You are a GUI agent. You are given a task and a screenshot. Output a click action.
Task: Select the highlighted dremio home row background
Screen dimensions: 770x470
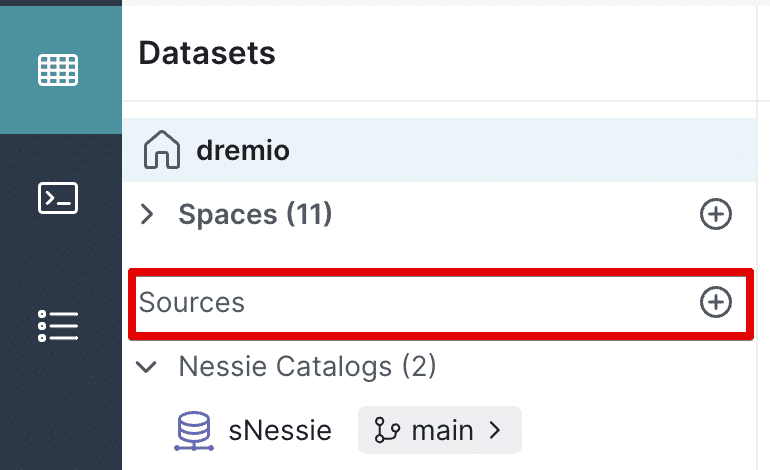click(x=439, y=150)
